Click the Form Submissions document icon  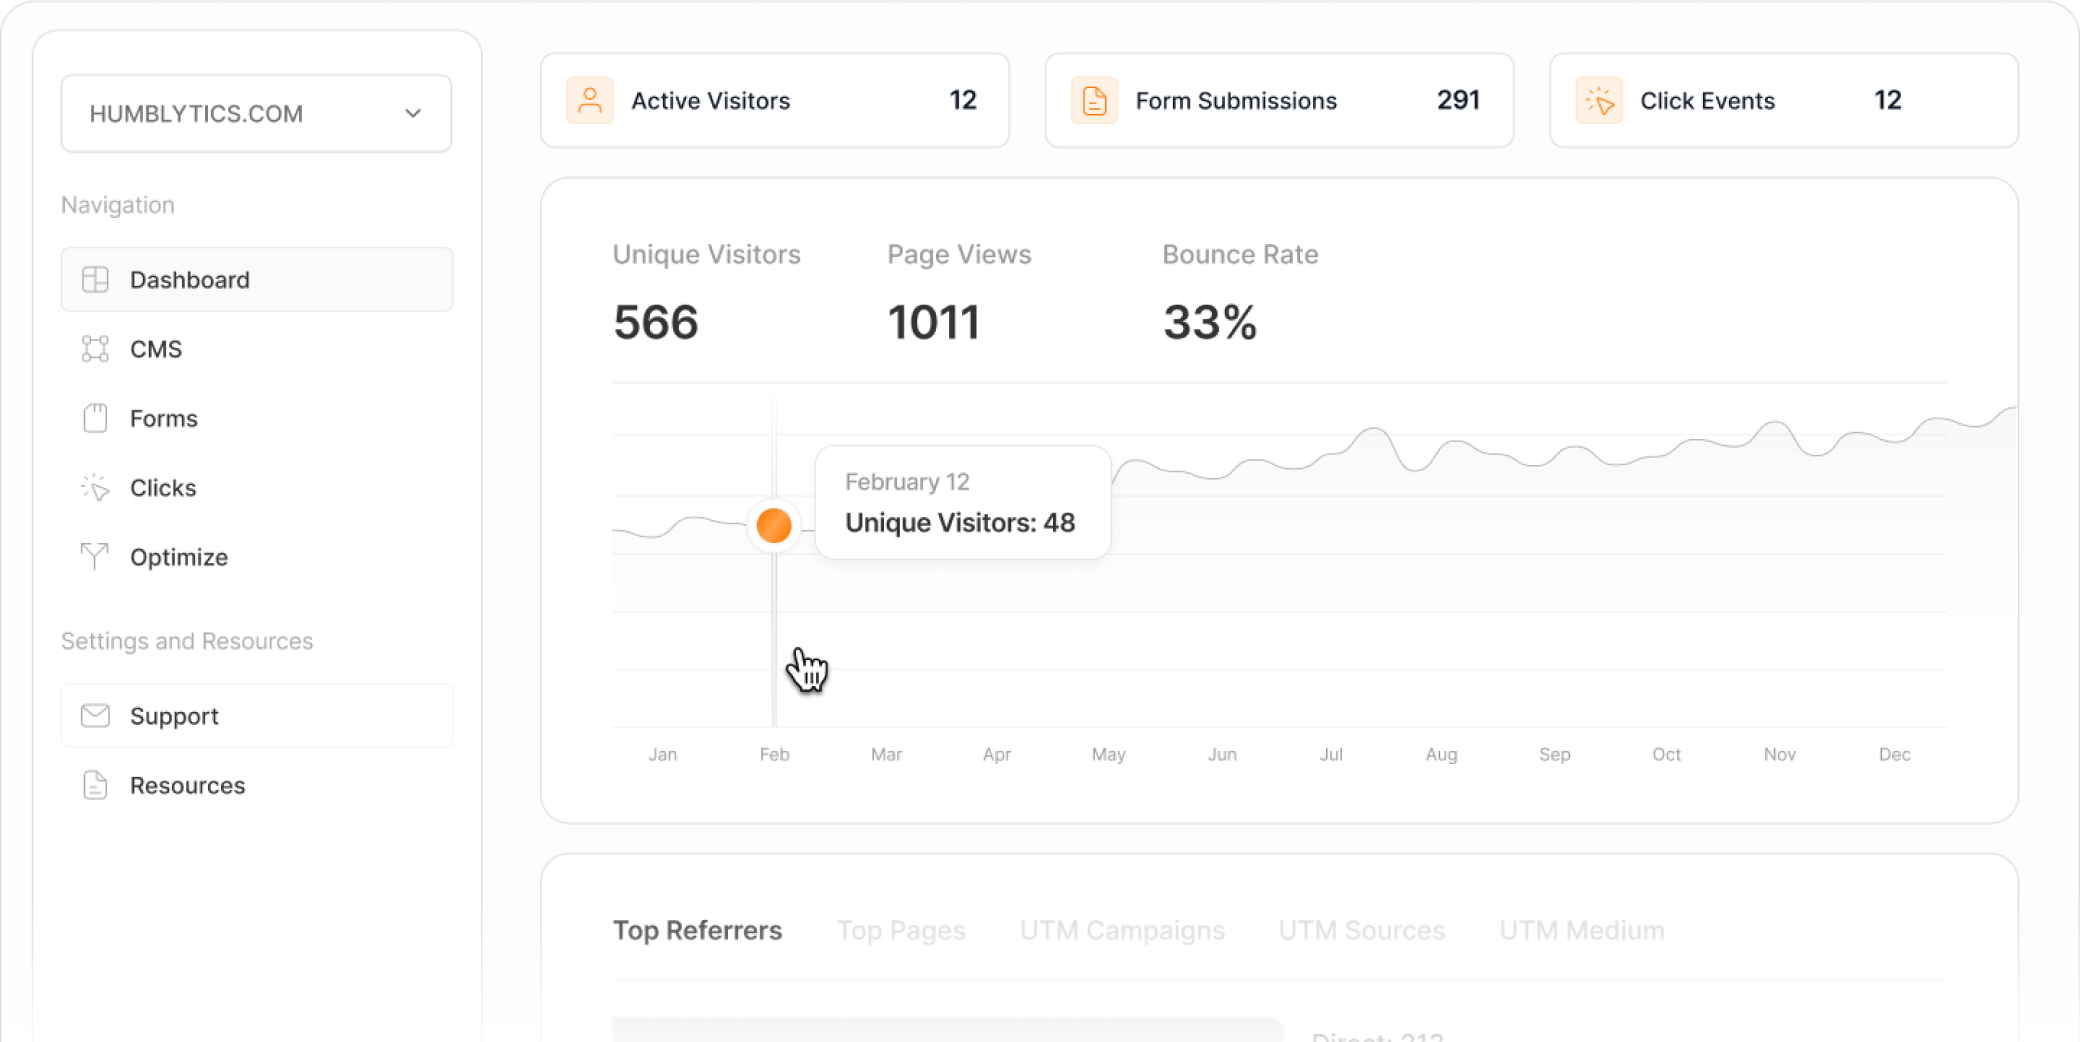pos(1094,100)
